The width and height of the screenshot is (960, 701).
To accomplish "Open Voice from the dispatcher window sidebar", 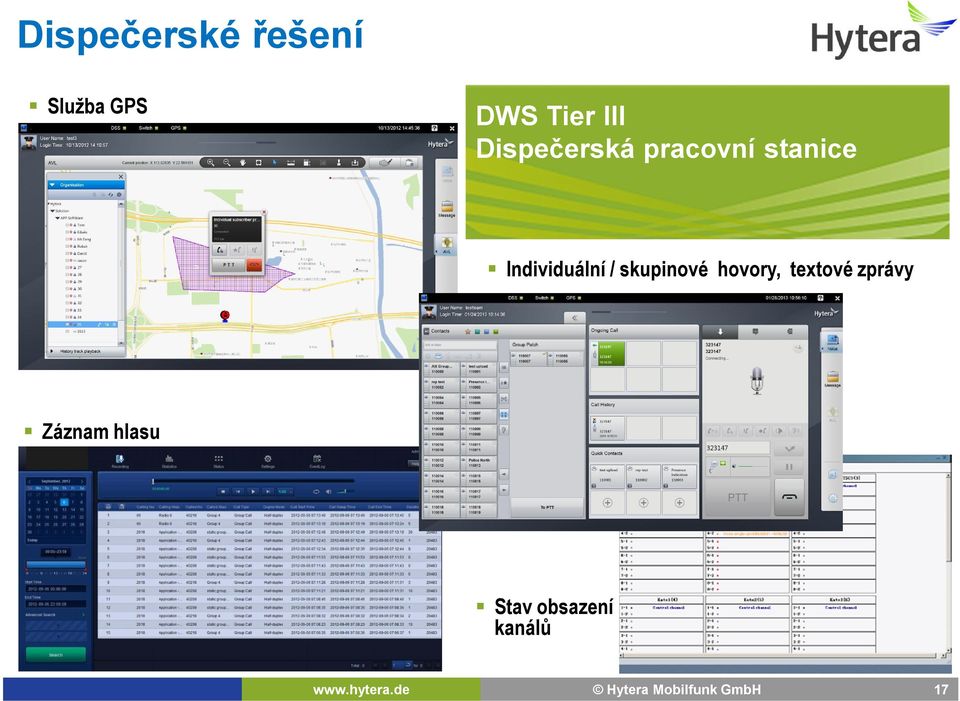I will click(833, 341).
